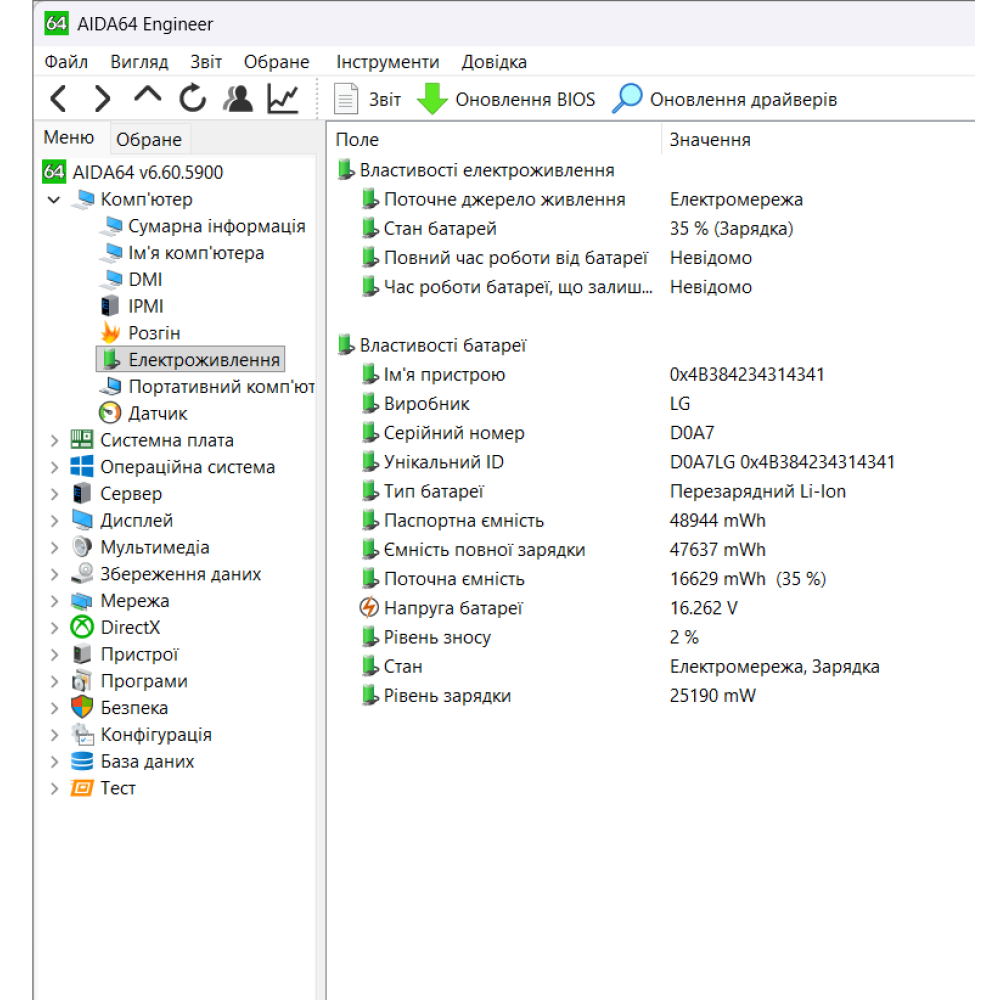Select Сумарна інформація tree item

[216, 227]
